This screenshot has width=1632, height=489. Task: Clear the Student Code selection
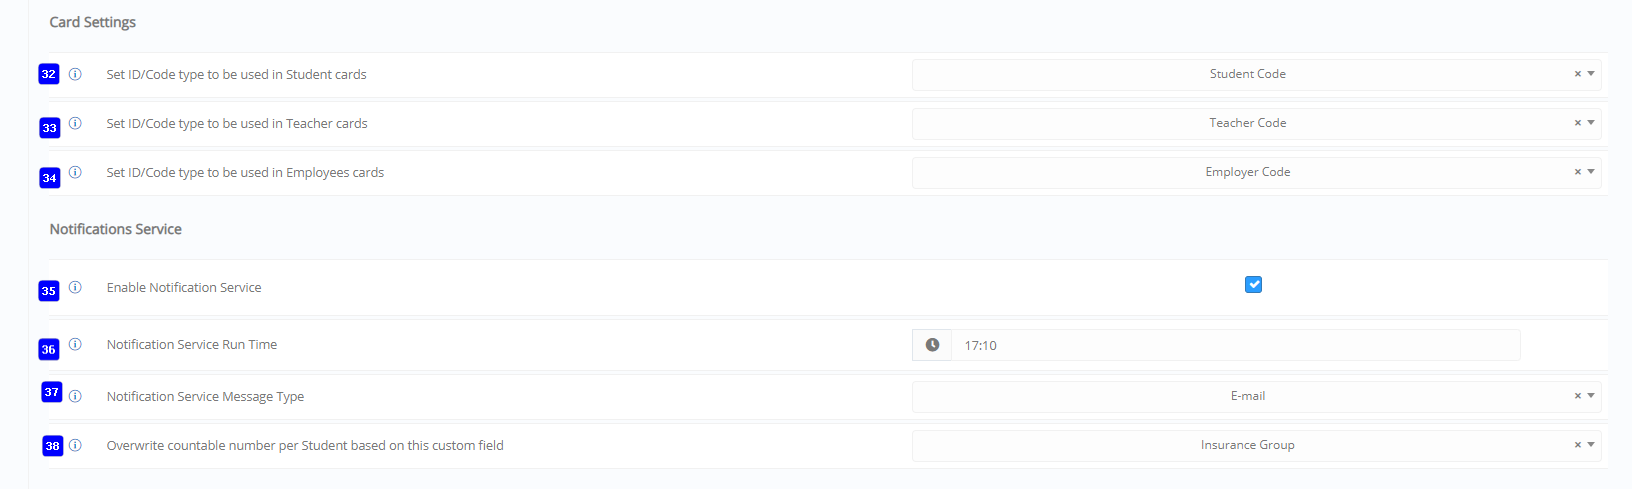click(x=1578, y=74)
